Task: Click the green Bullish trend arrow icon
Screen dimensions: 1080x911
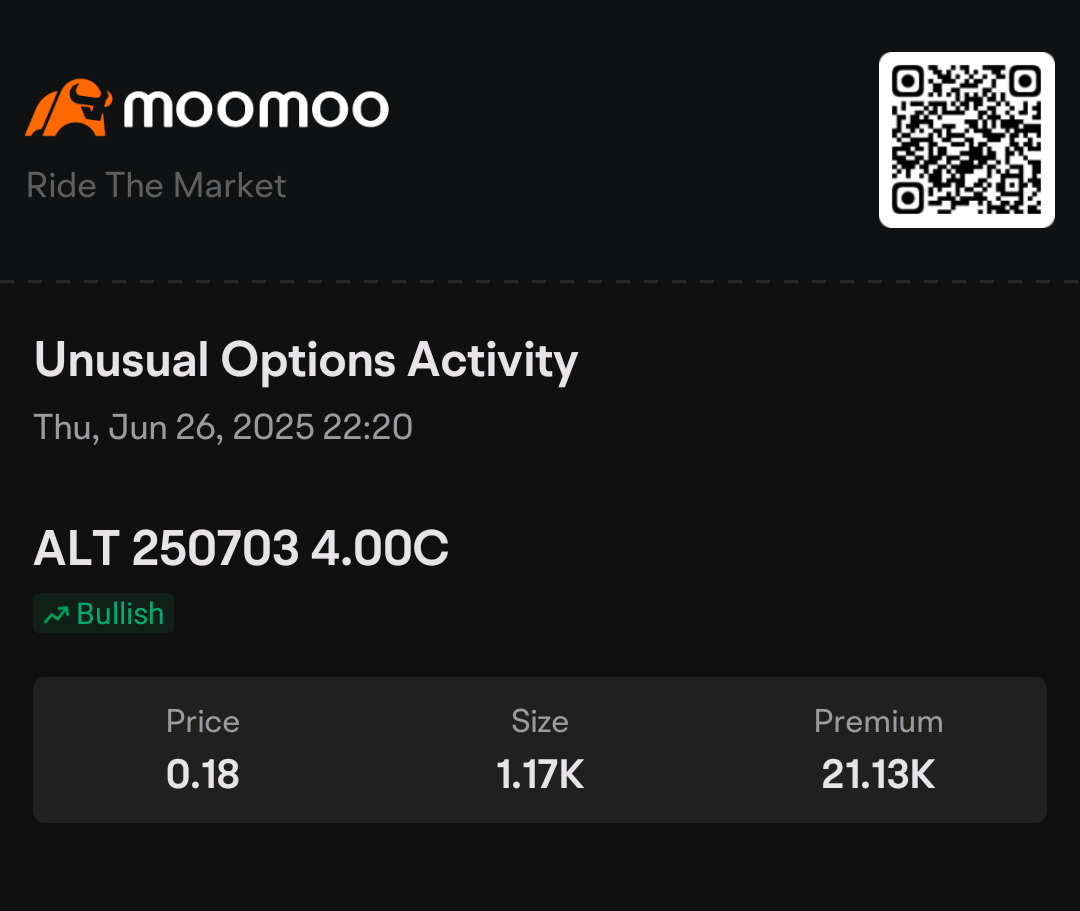Action: pyautogui.click(x=56, y=614)
